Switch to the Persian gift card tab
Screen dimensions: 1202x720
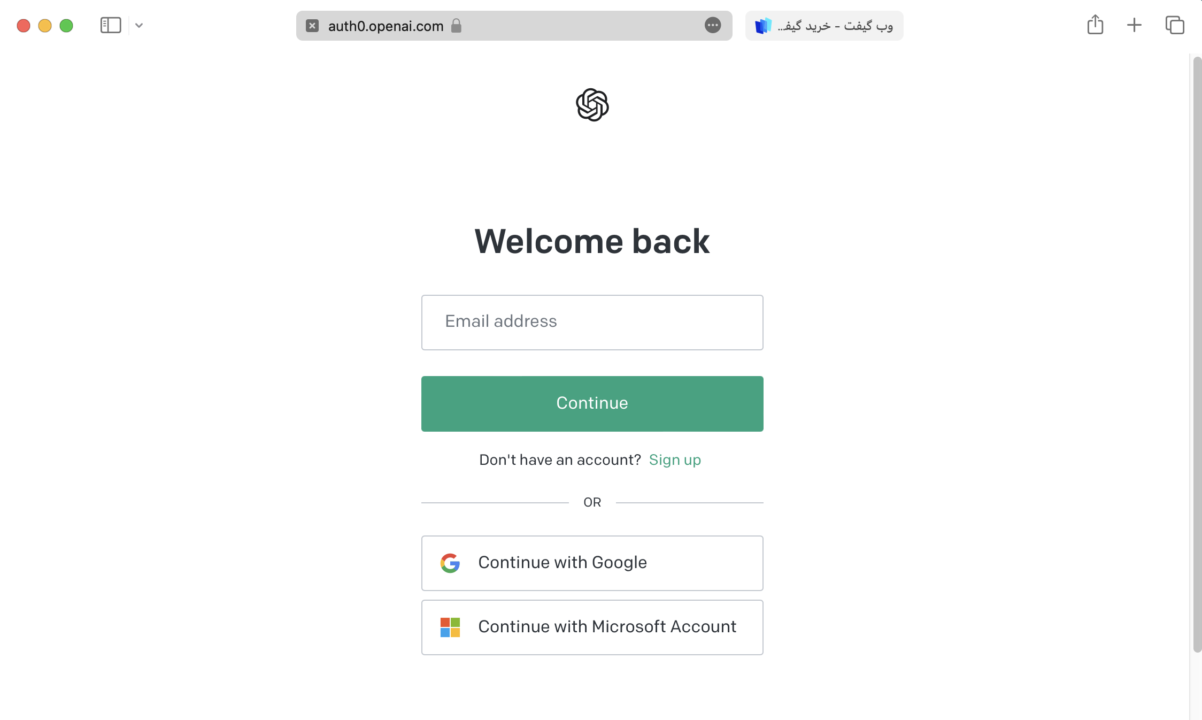[x=824, y=26]
